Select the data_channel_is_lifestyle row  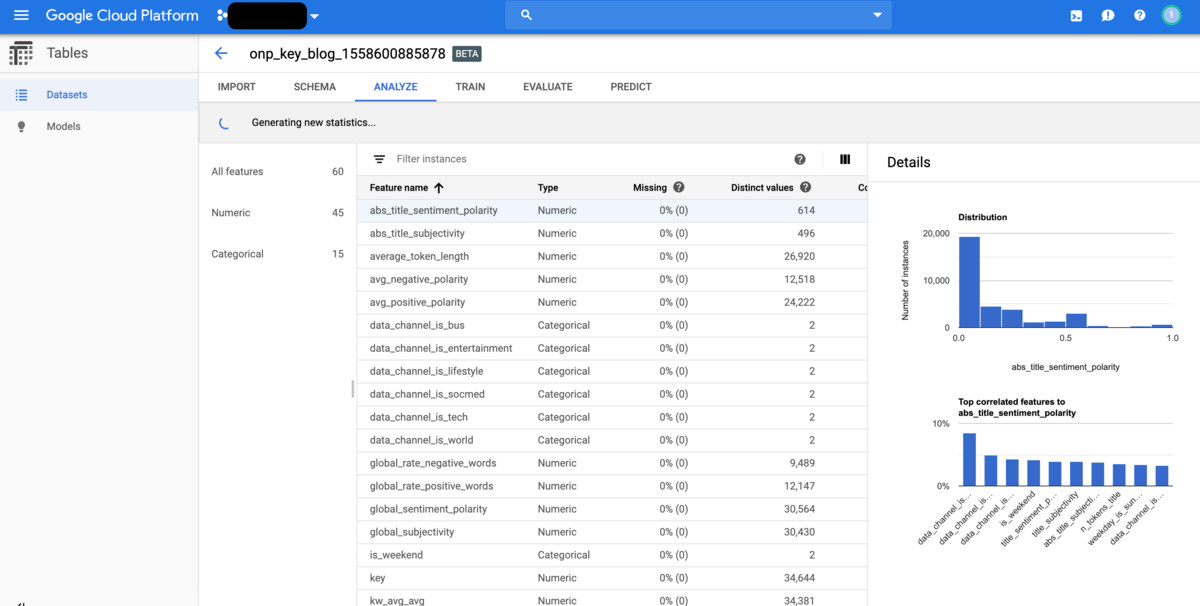(x=612, y=372)
